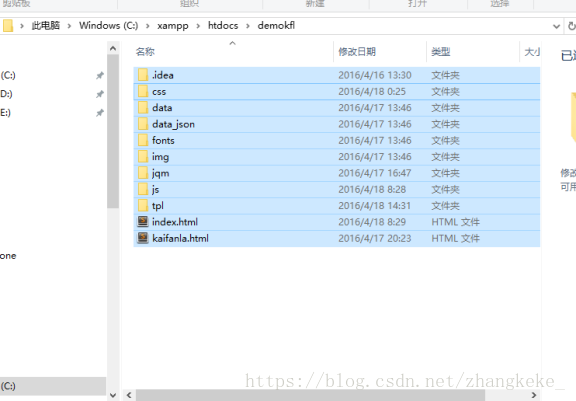The image size is (576, 401).
Task: Click date 2016/4/17 16:47 of jqm
Action: pos(375,173)
